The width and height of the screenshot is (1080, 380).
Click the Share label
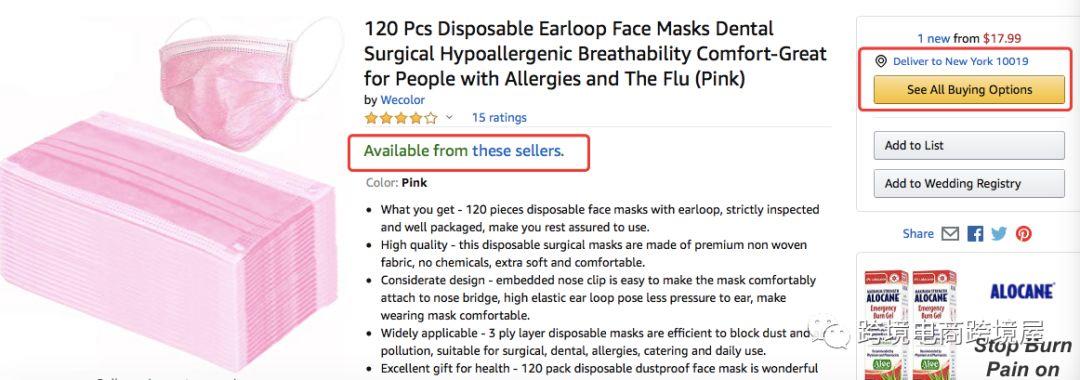pos(918,234)
